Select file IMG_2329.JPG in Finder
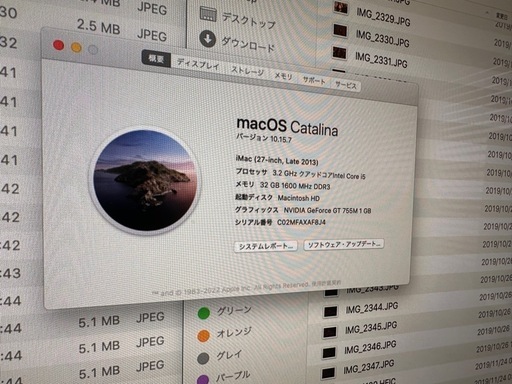This screenshot has height=384, width=512. coord(383,17)
